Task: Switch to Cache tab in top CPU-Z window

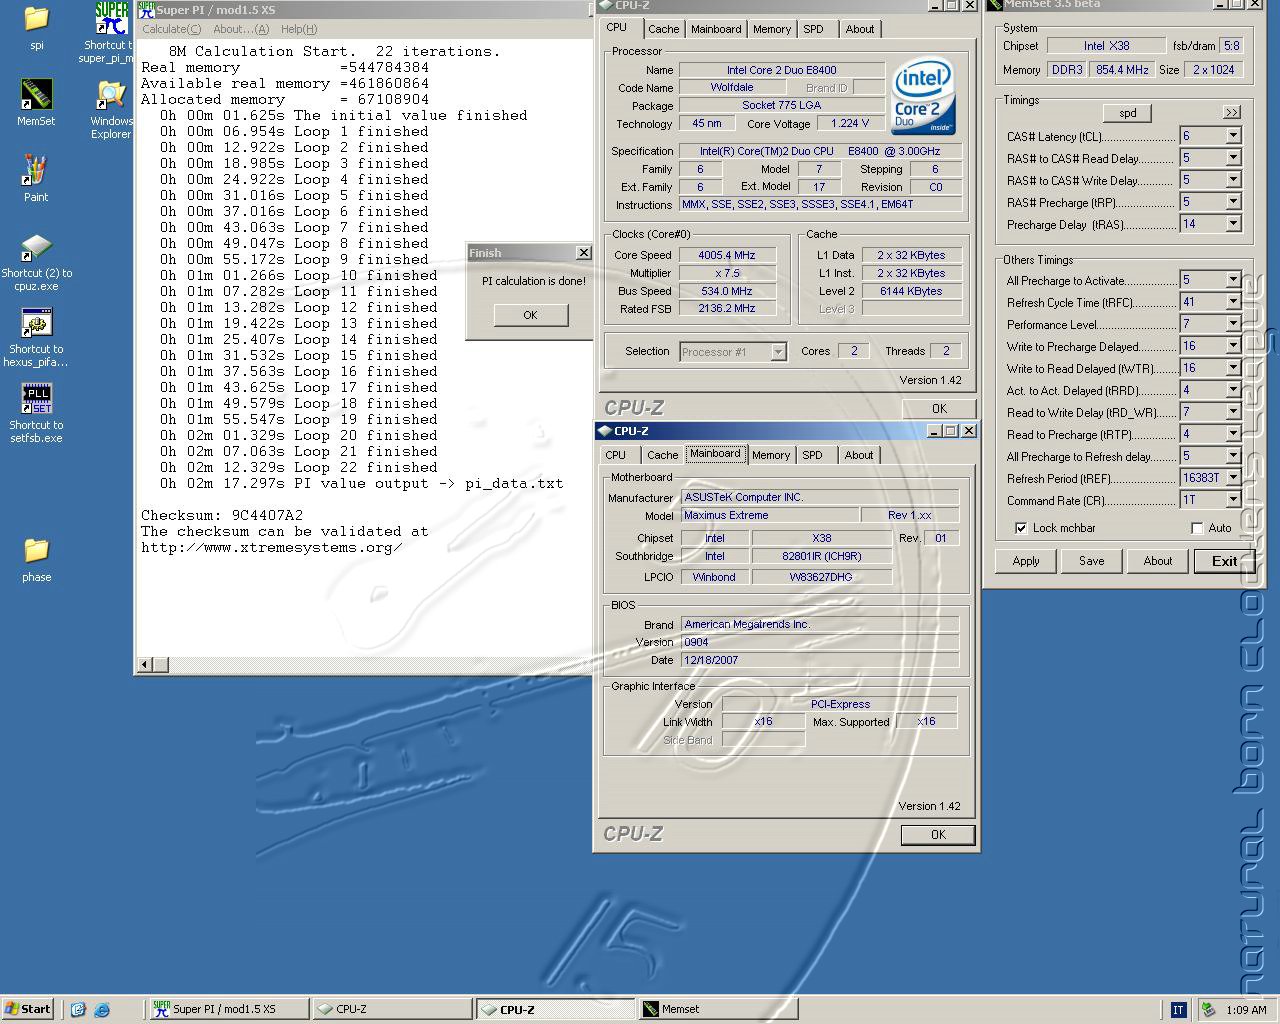Action: 664,29
